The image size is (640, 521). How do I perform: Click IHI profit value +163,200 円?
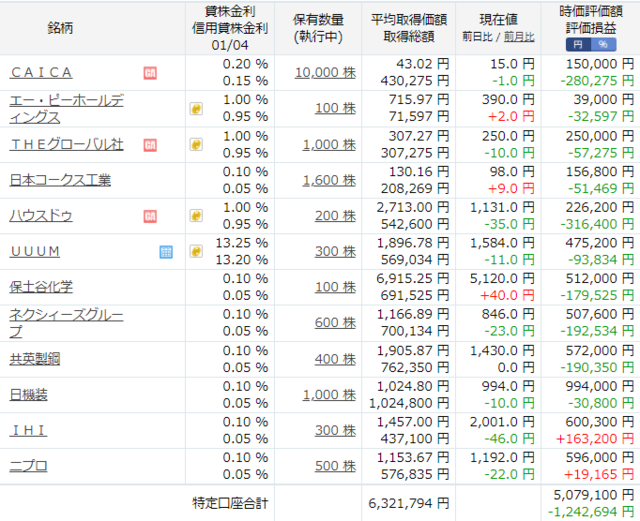tap(594, 439)
